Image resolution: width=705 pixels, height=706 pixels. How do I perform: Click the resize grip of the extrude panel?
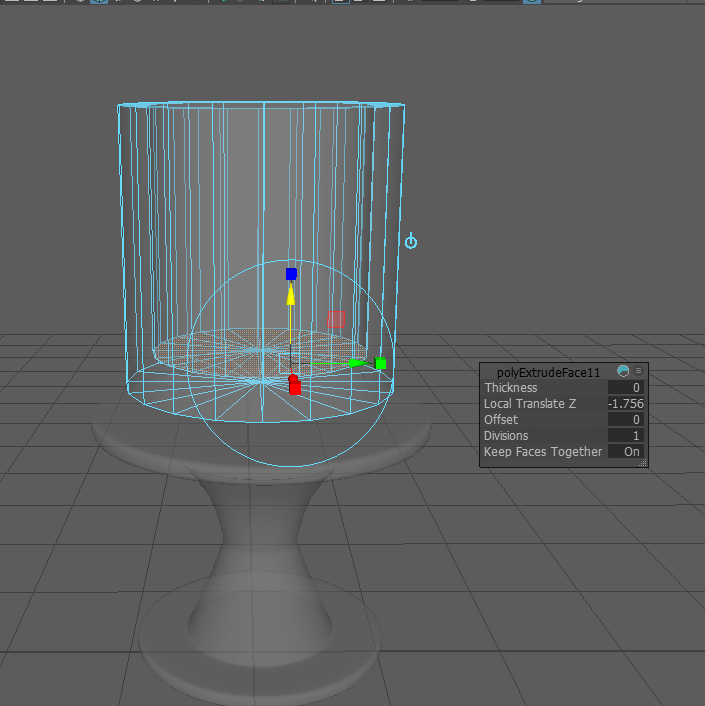[x=643, y=463]
